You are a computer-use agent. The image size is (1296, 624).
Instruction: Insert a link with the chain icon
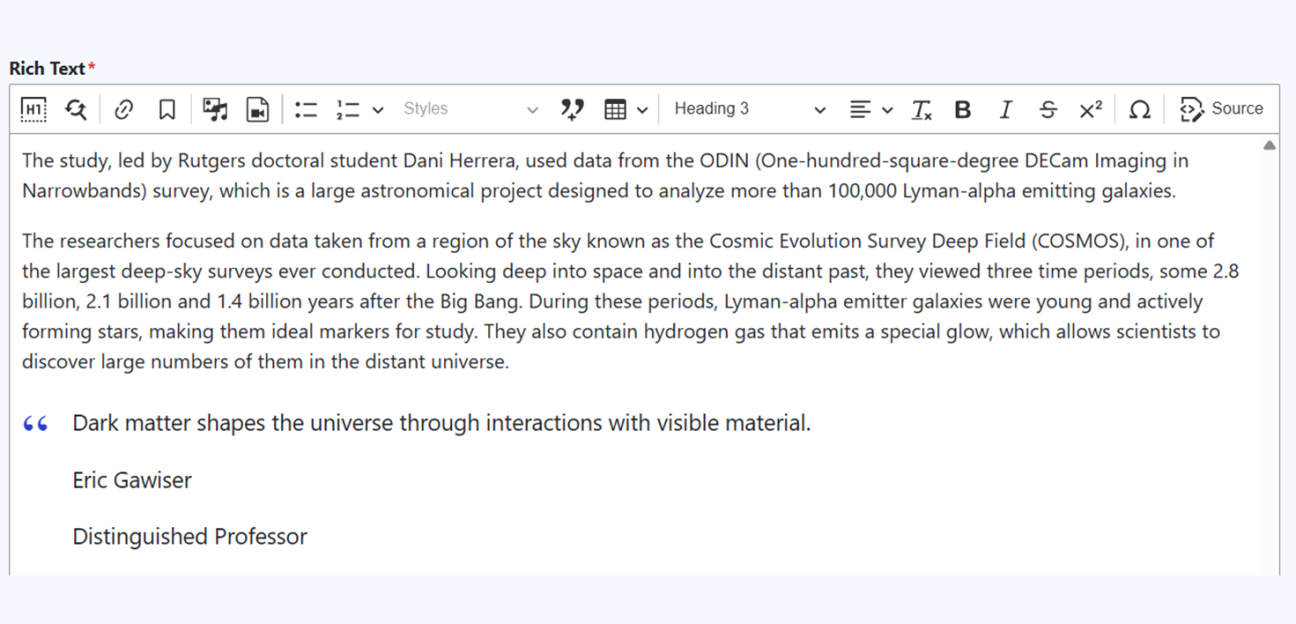(124, 110)
